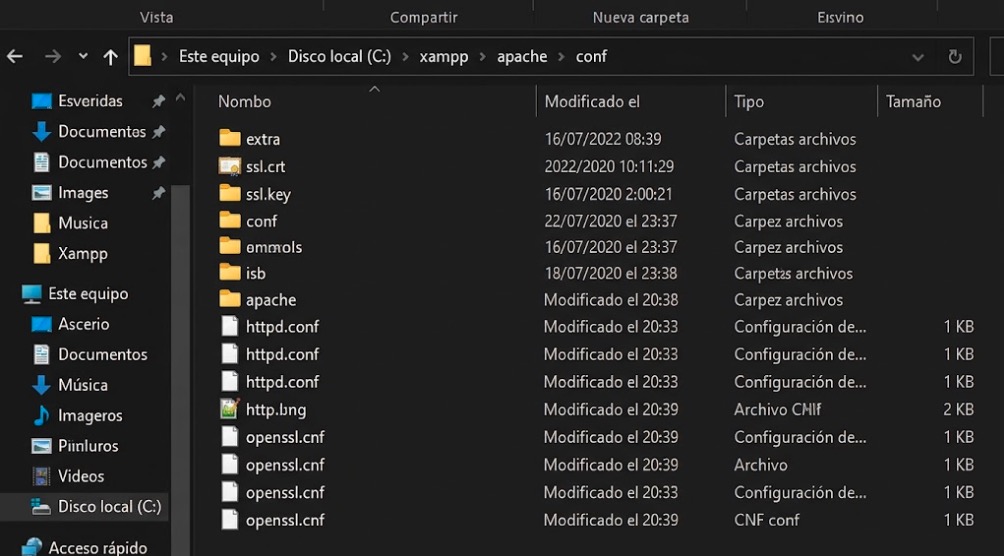Expand chevron after xampp breadcrumb
Image resolution: width=1004 pixels, height=556 pixels.
click(x=483, y=57)
